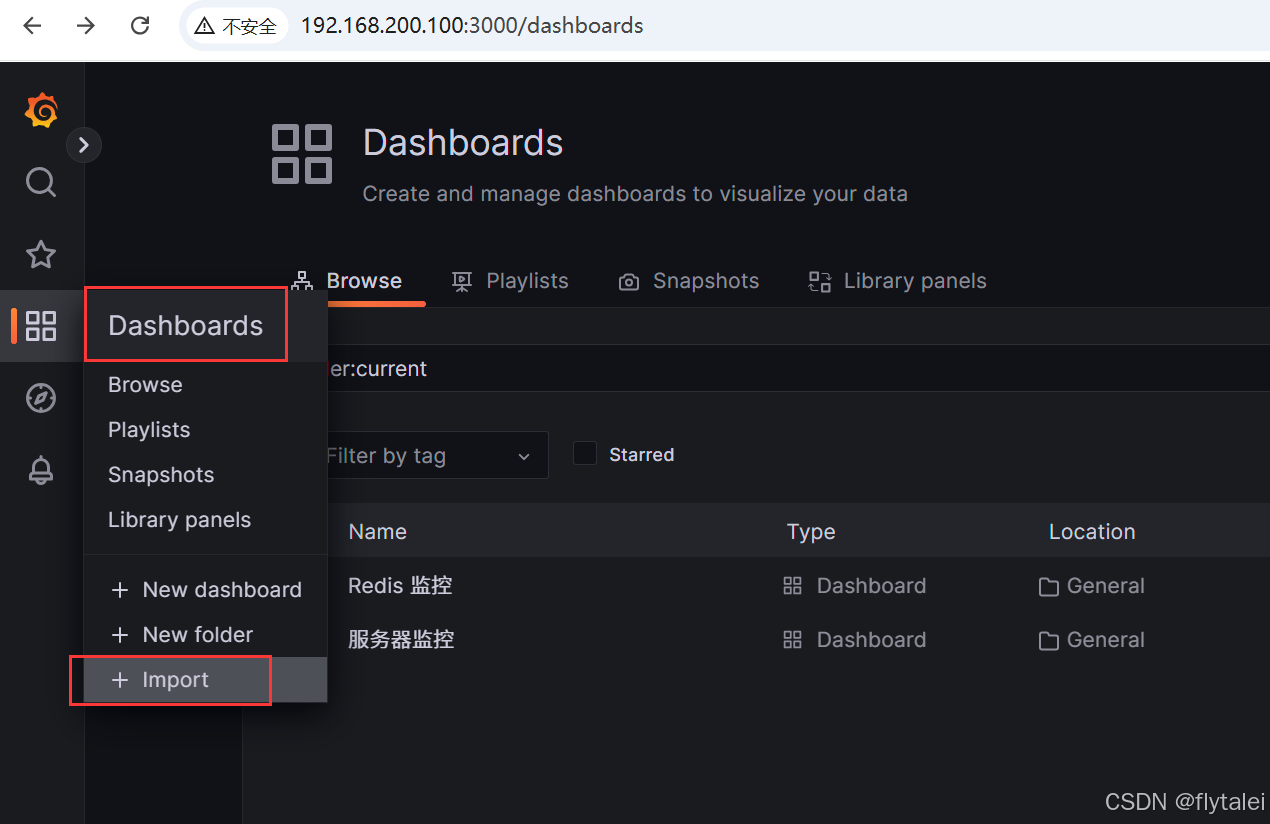Click the Starred filter label

coord(641,454)
